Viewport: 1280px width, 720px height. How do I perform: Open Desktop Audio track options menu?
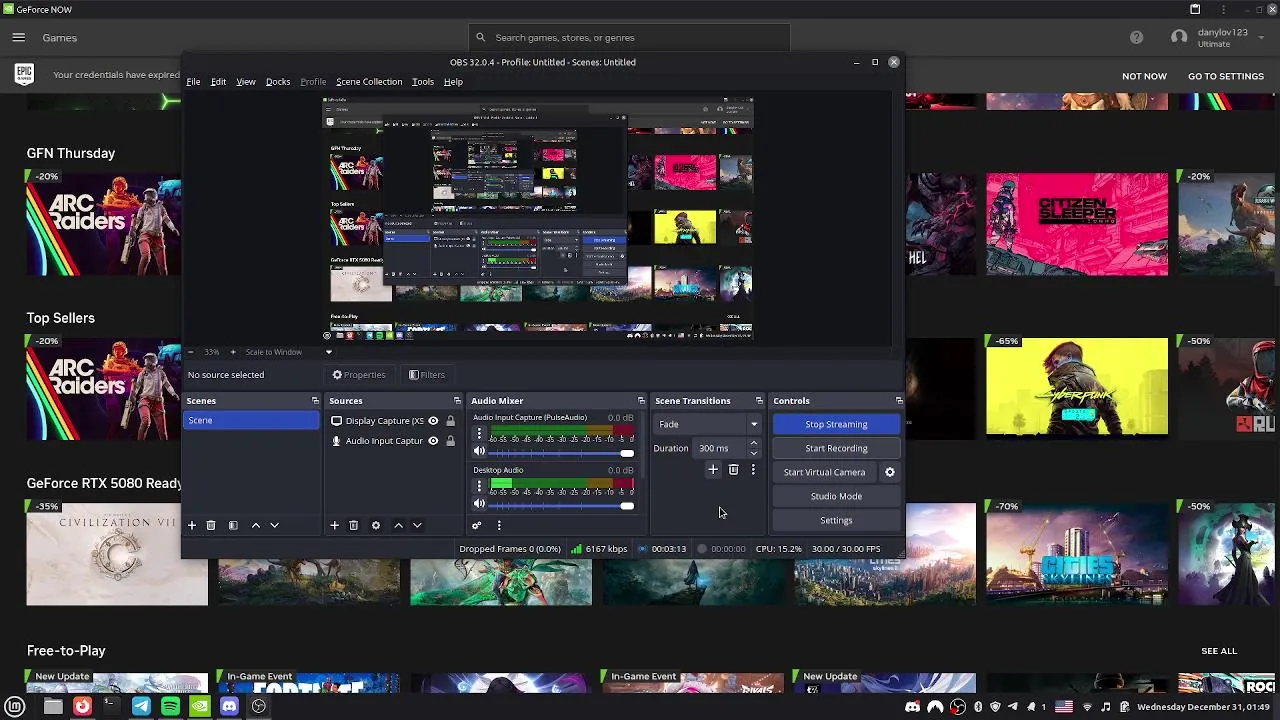[x=479, y=486]
